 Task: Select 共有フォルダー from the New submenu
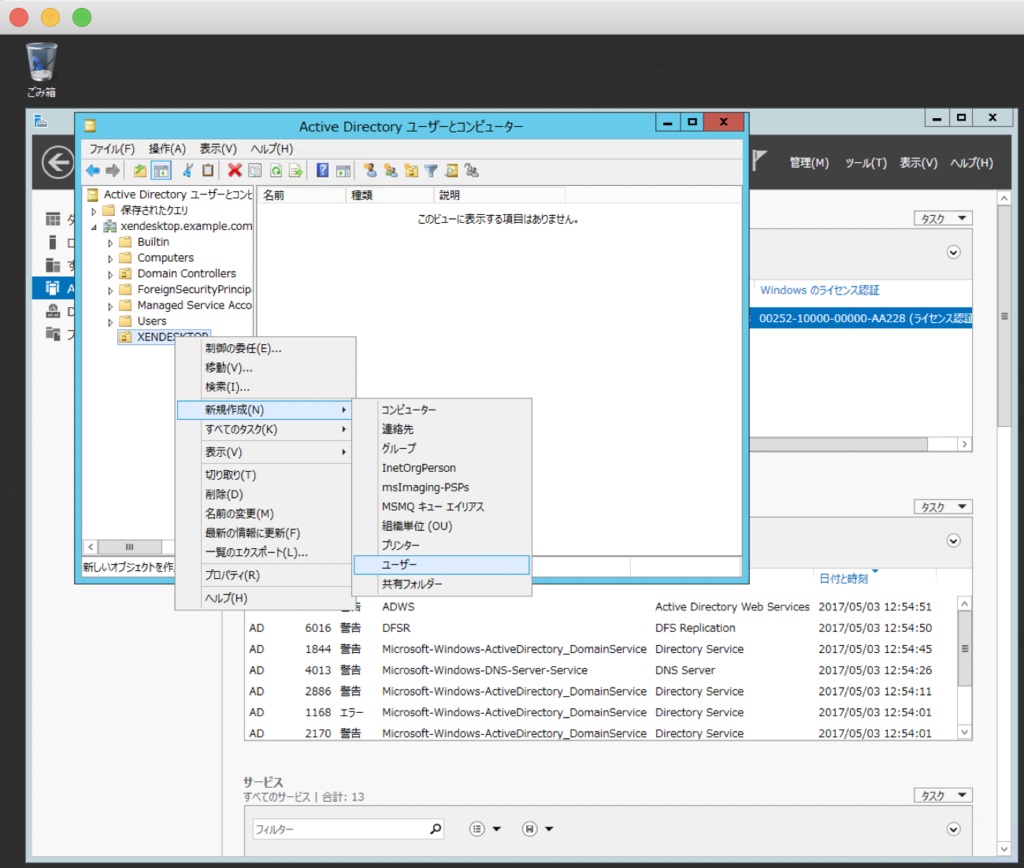coord(441,585)
